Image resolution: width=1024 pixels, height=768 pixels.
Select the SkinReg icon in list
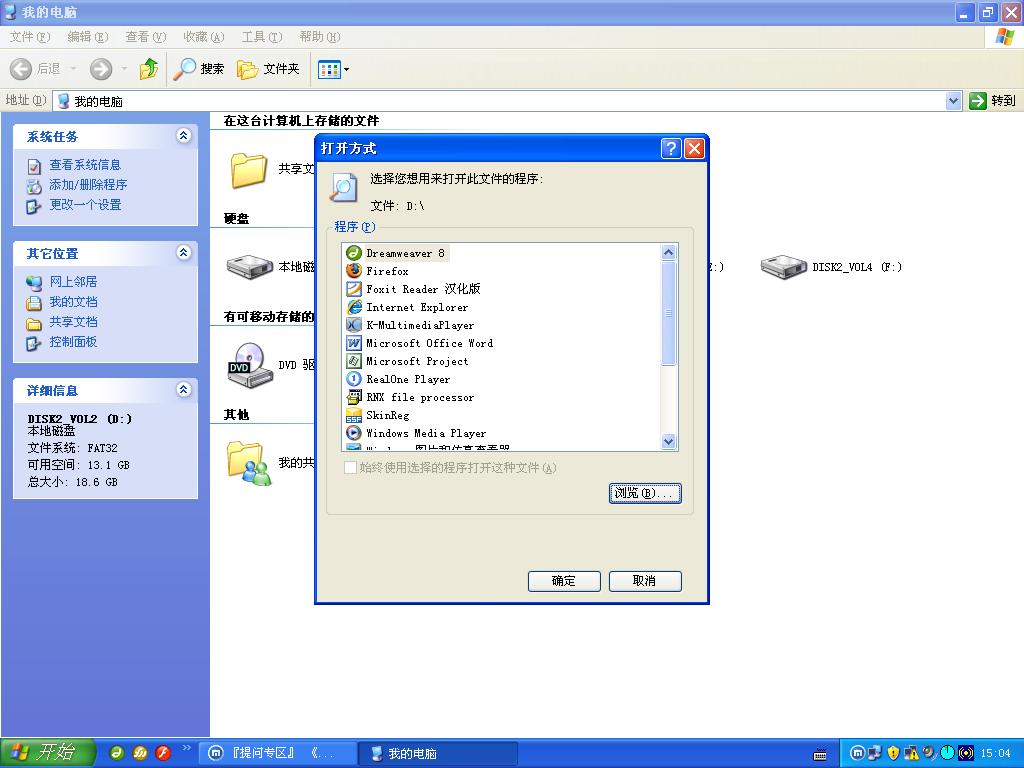(353, 415)
